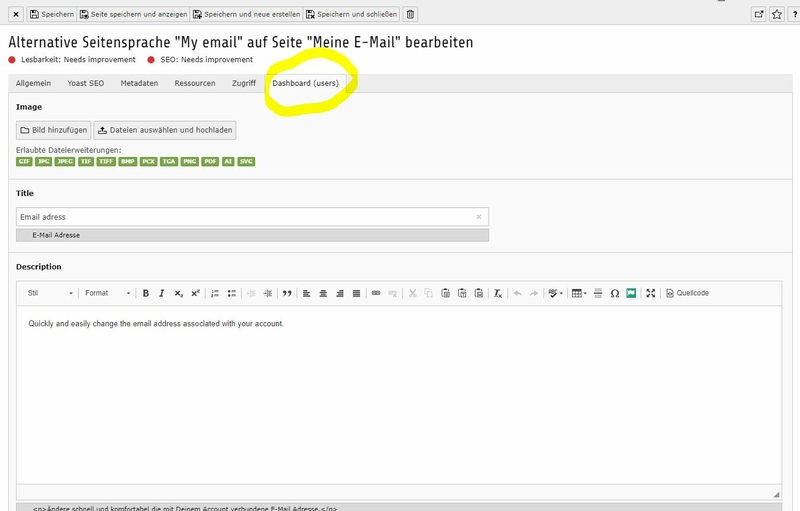This screenshot has width=800, height=511.
Task: Click the trash delete icon in top bar
Action: (x=410, y=14)
